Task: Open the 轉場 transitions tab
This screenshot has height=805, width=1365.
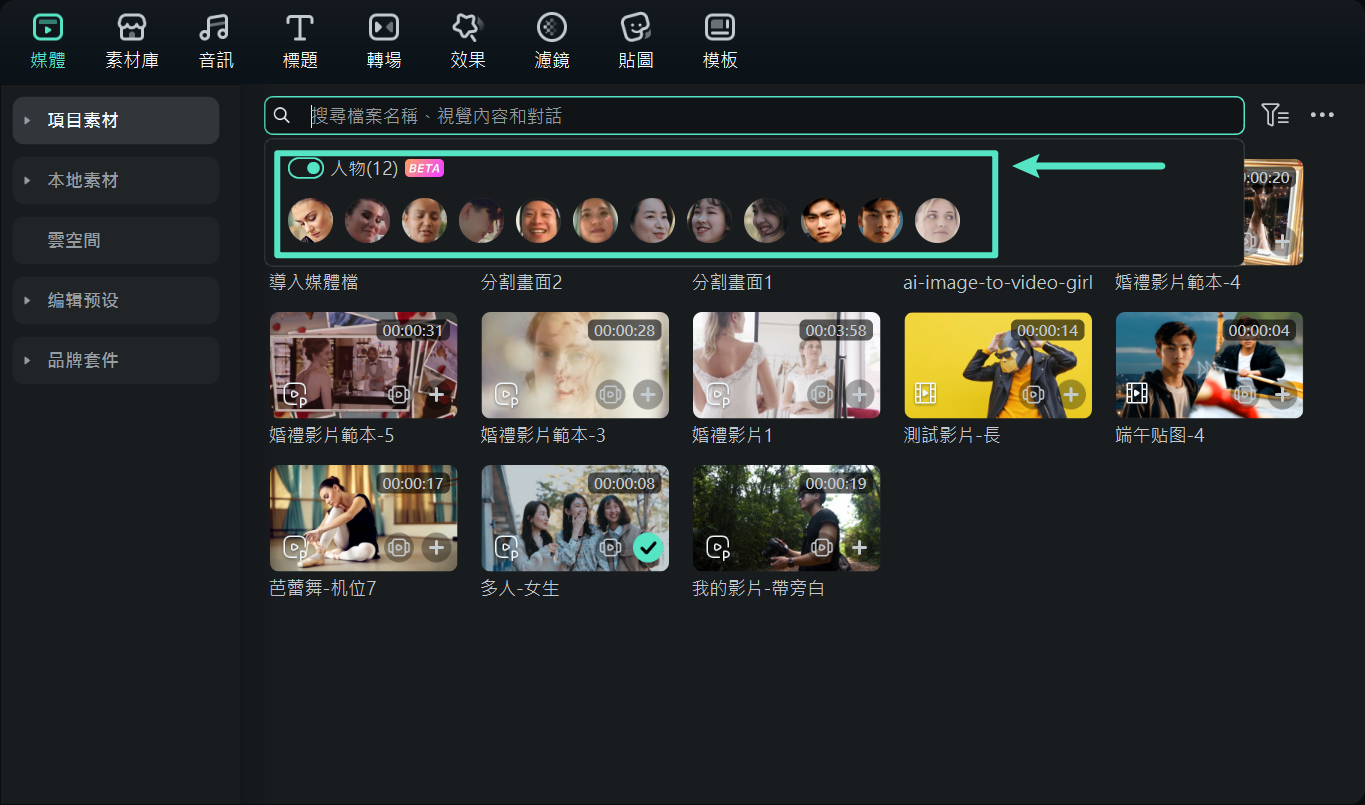Action: [384, 41]
